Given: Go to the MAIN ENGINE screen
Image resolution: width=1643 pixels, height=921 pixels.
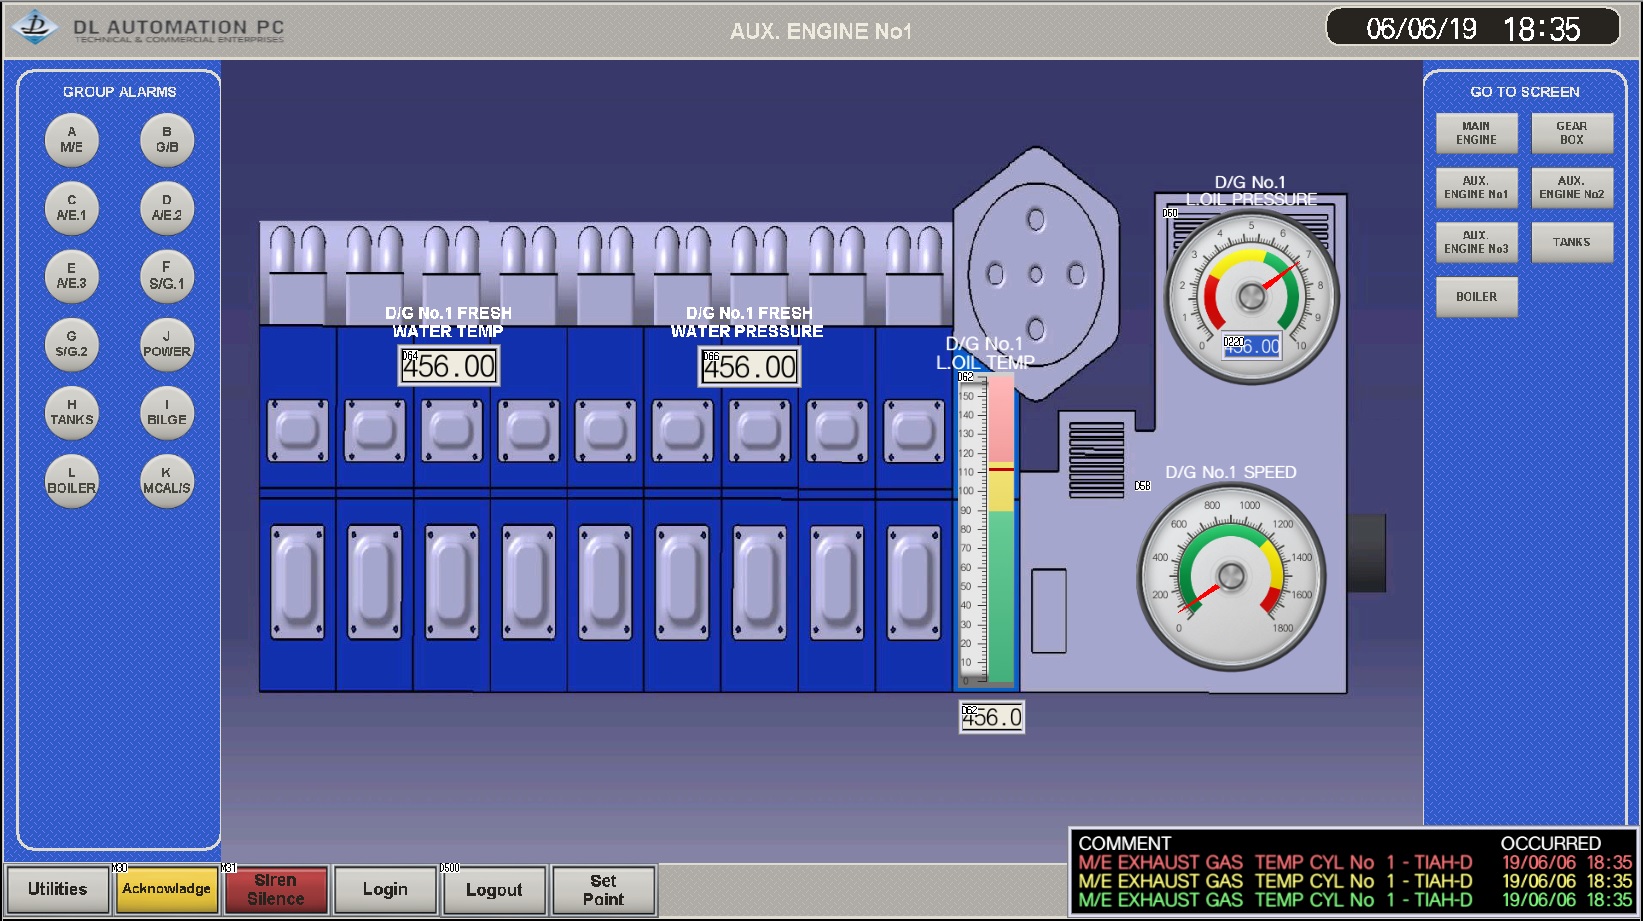Looking at the screenshot, I should [x=1476, y=133].
